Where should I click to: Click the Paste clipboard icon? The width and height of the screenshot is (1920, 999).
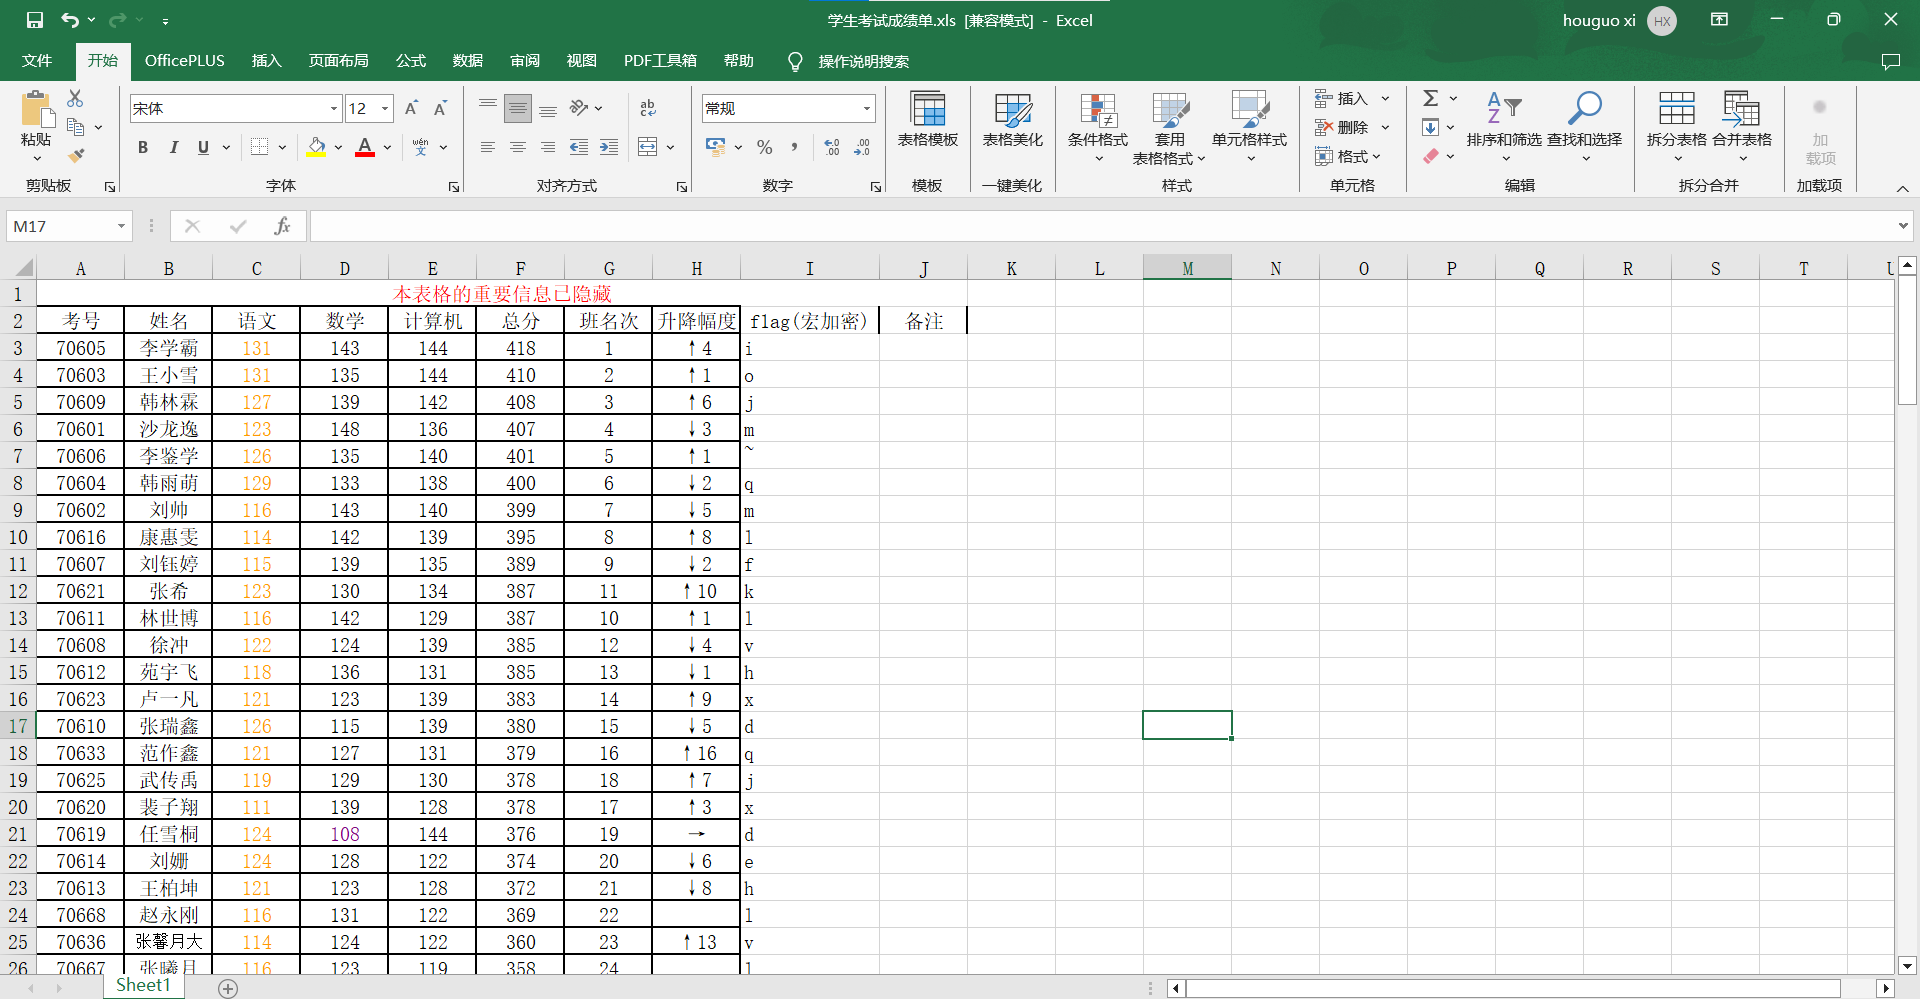[x=36, y=110]
